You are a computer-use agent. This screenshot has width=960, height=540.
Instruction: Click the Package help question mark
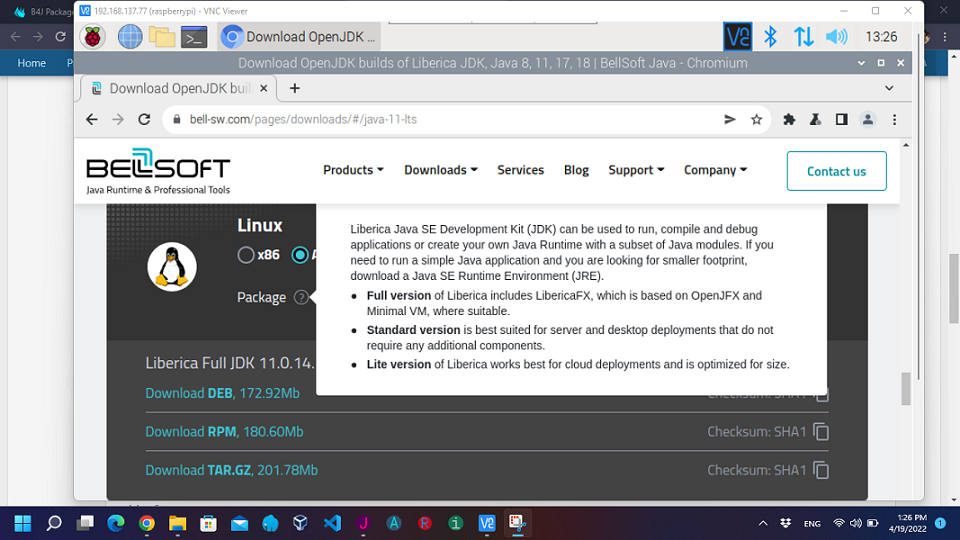301,298
